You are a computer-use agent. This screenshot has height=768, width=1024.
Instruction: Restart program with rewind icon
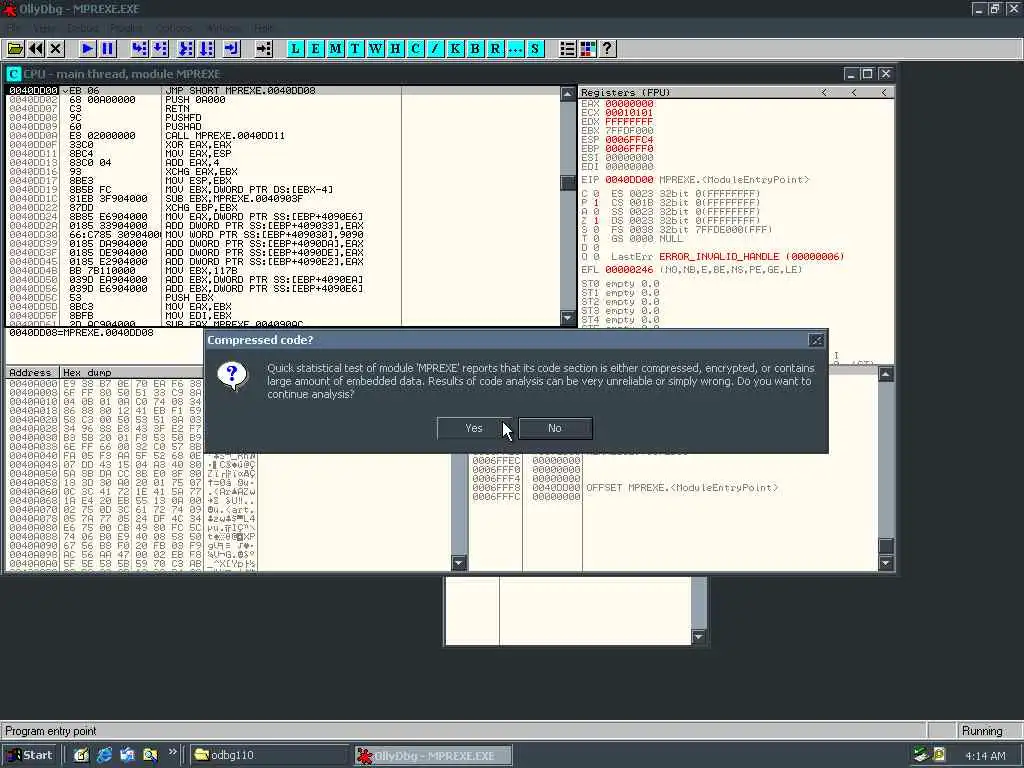coord(36,49)
